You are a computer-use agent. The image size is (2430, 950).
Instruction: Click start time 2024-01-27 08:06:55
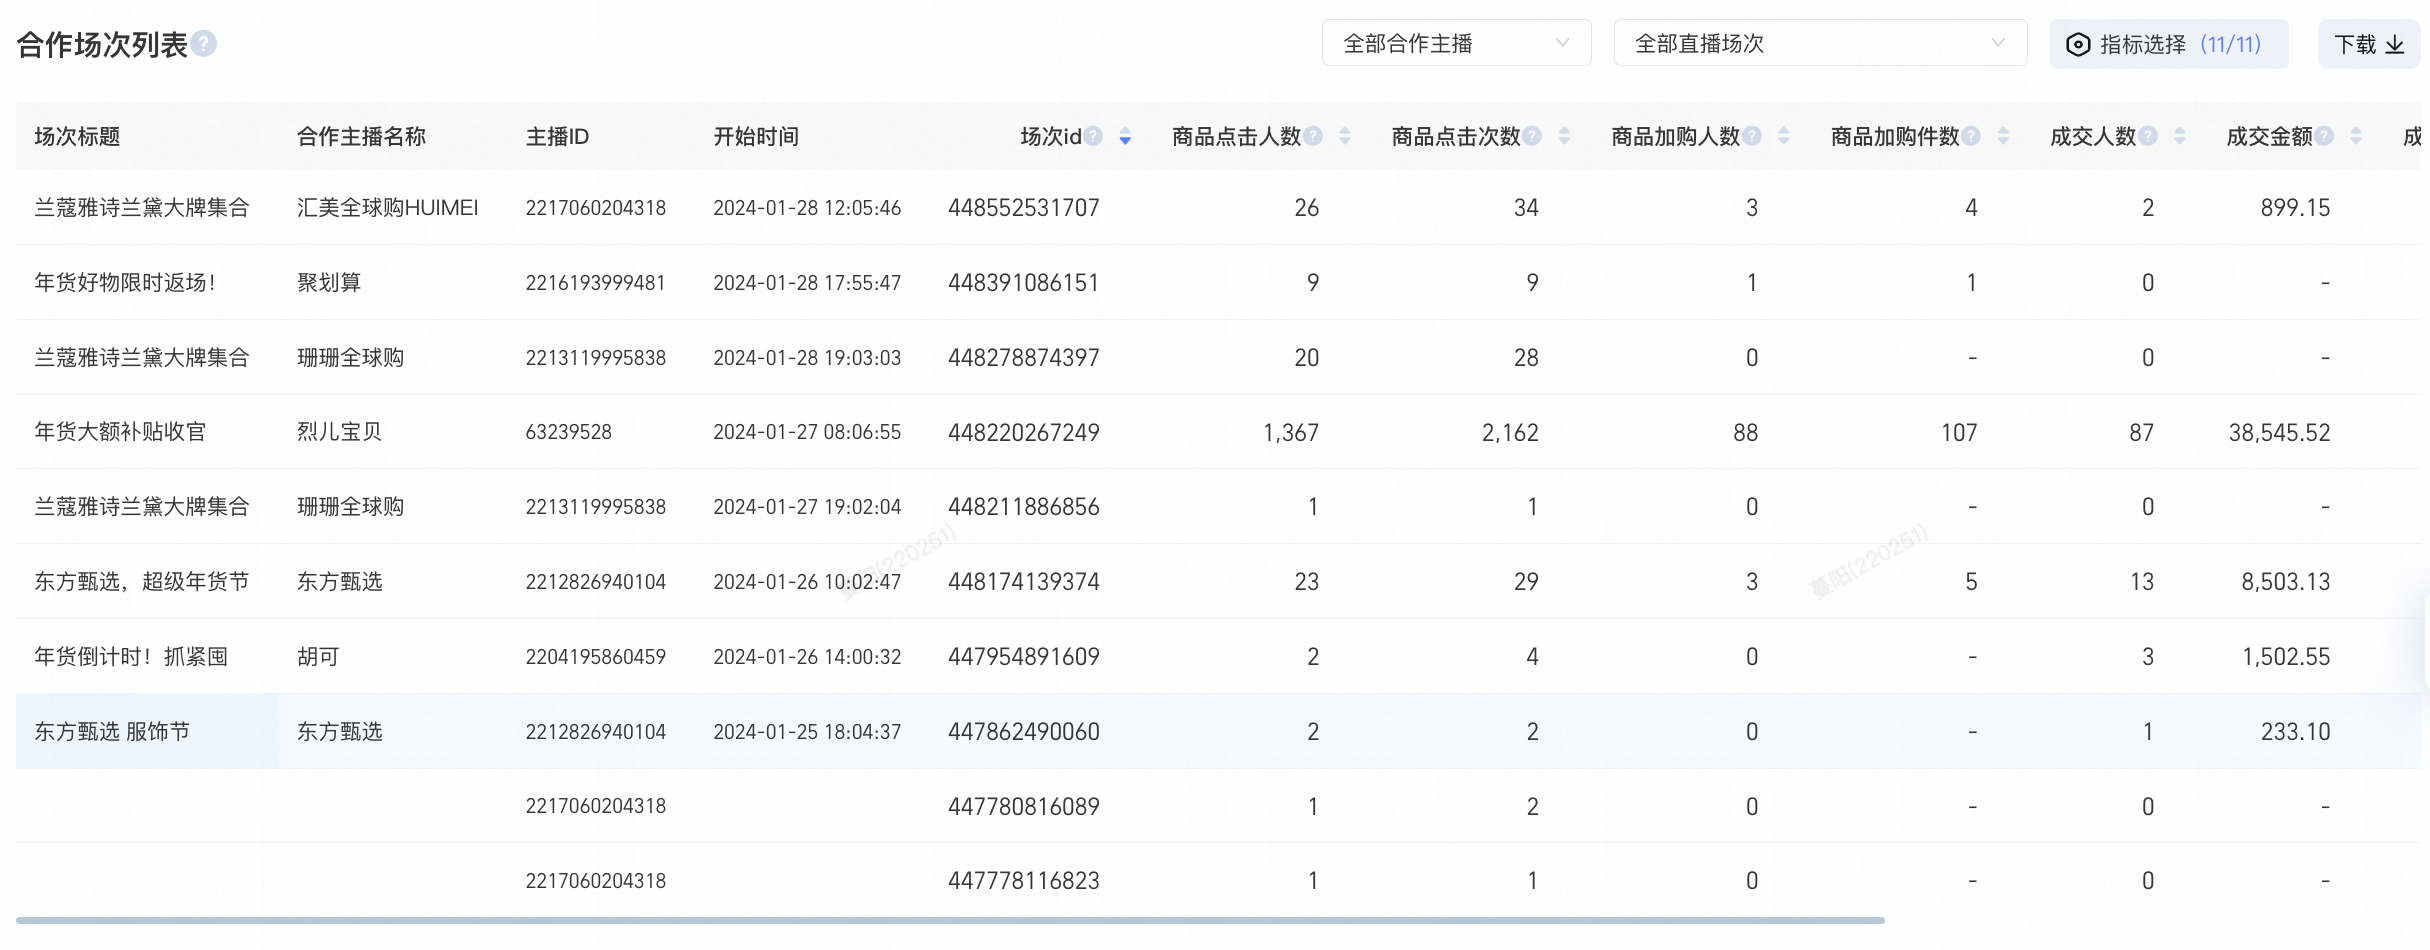click(x=807, y=432)
